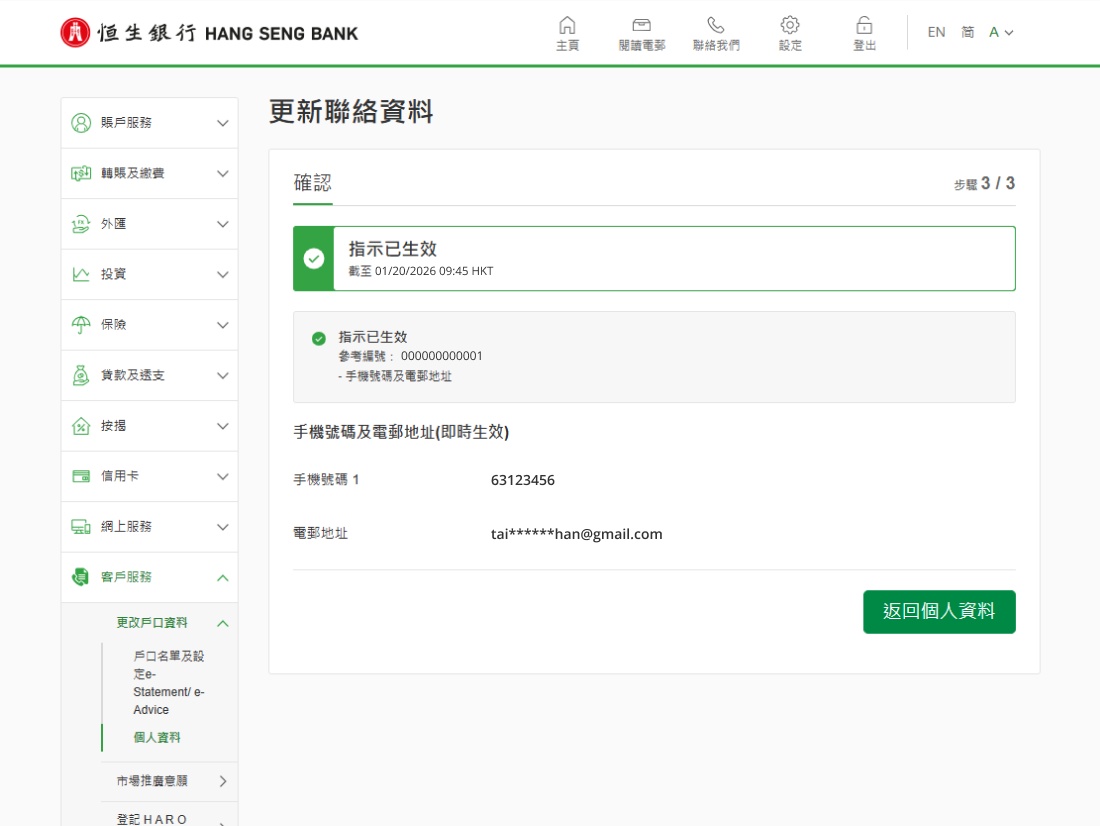Viewport: 1100px width, 826px height.
Task: Switch language to EN
Action: [936, 32]
